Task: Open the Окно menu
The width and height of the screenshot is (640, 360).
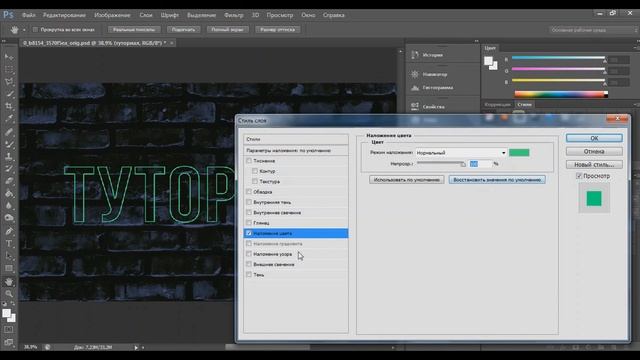Action: point(308,15)
